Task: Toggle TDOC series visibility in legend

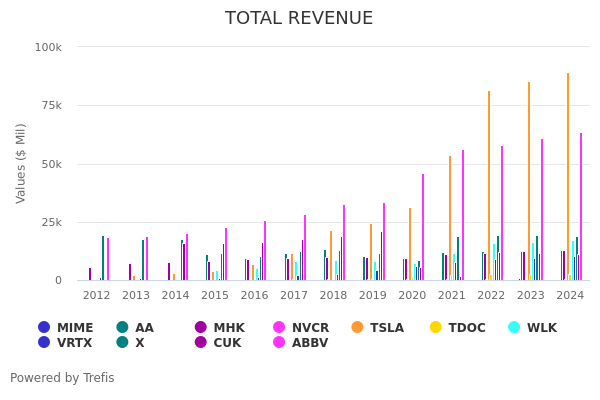Action: pyautogui.click(x=469, y=327)
